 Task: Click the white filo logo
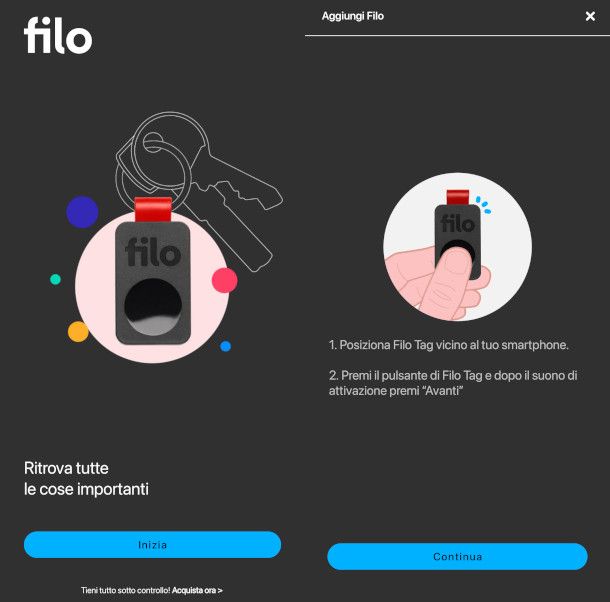pos(58,35)
